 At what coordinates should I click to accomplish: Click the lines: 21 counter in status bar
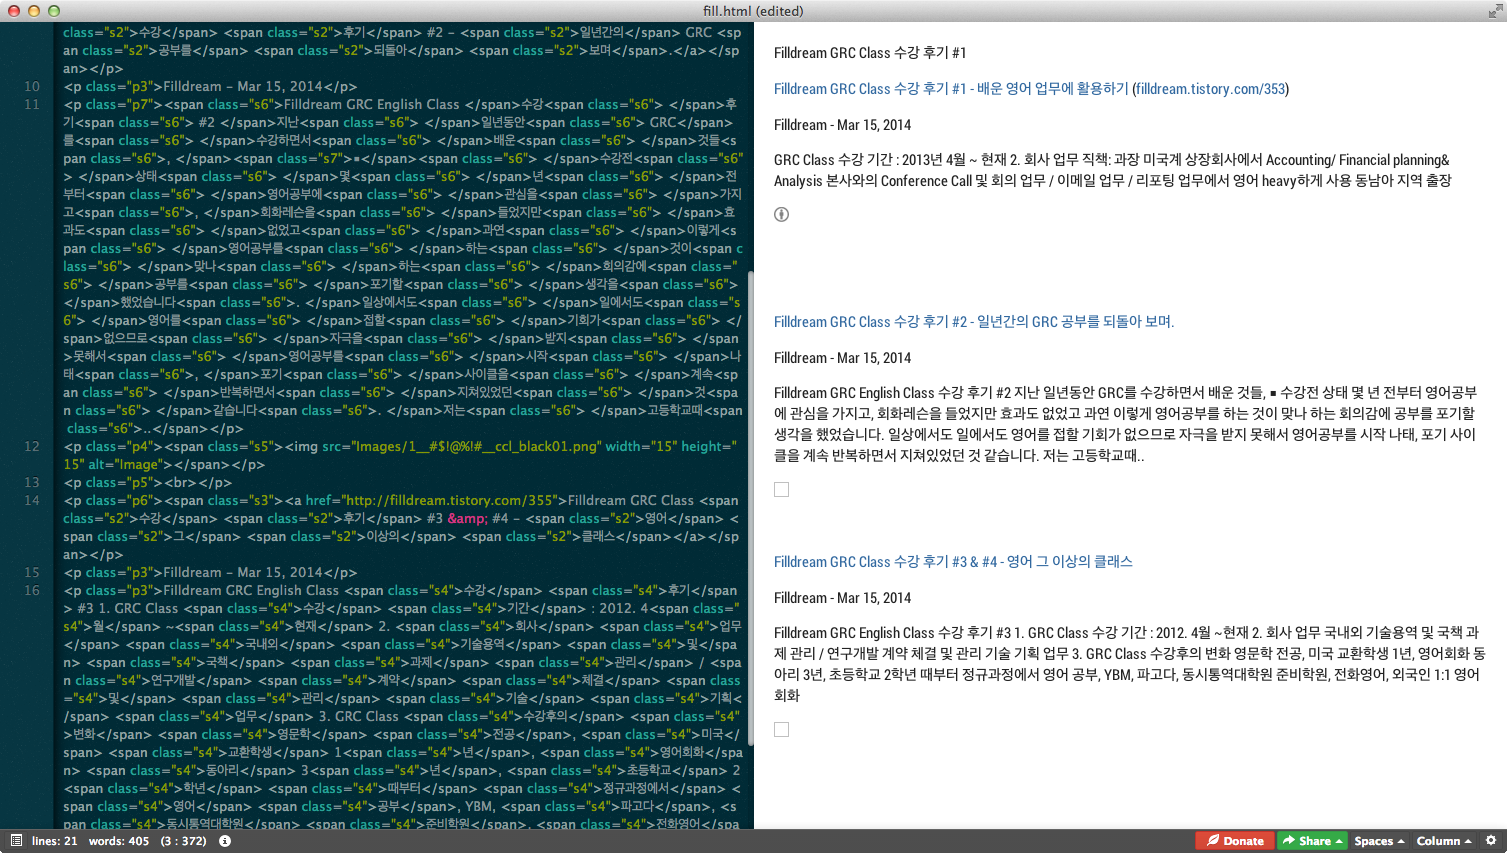pyautogui.click(x=54, y=841)
